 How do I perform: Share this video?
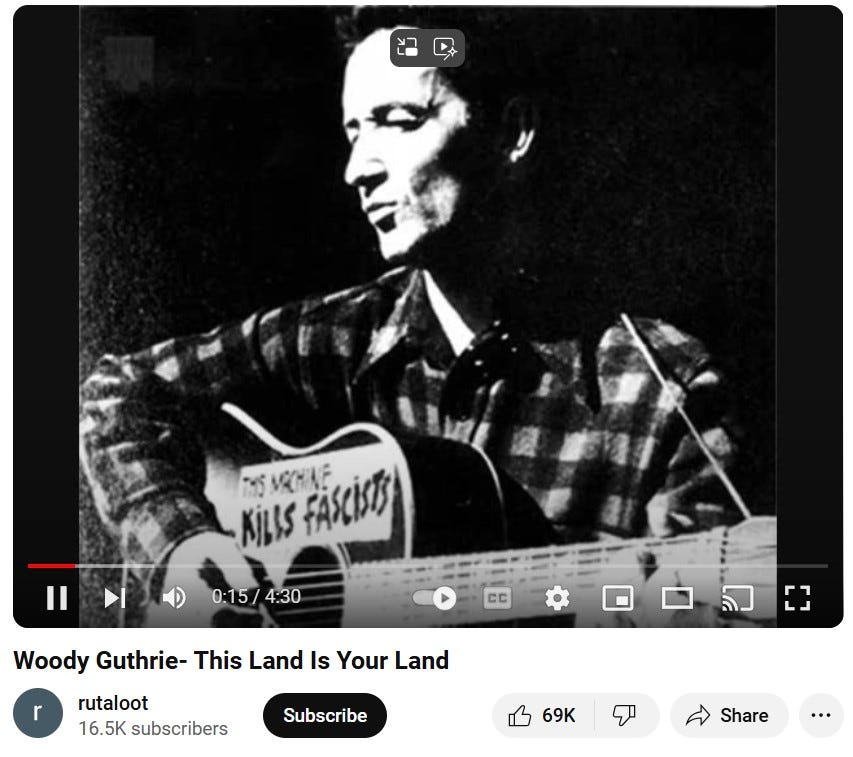click(728, 715)
